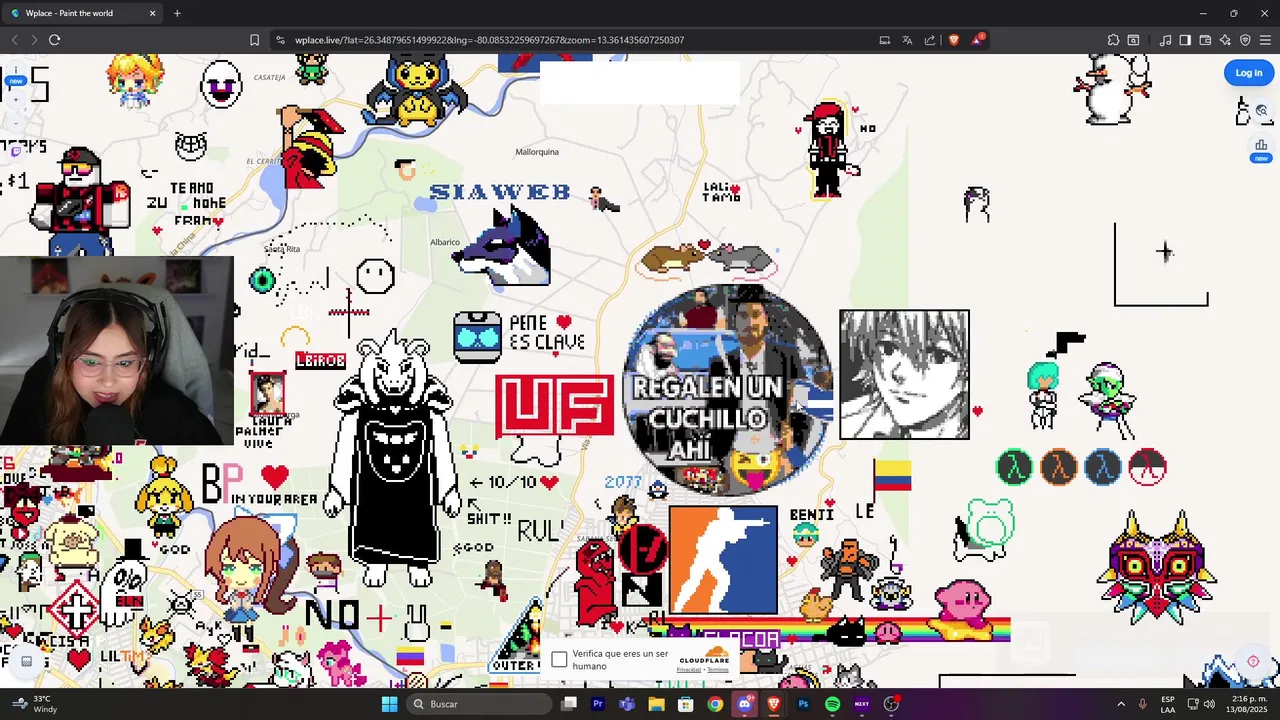1280x720 pixels.
Task: Open the Brave Wallet icon
Action: tap(1205, 40)
